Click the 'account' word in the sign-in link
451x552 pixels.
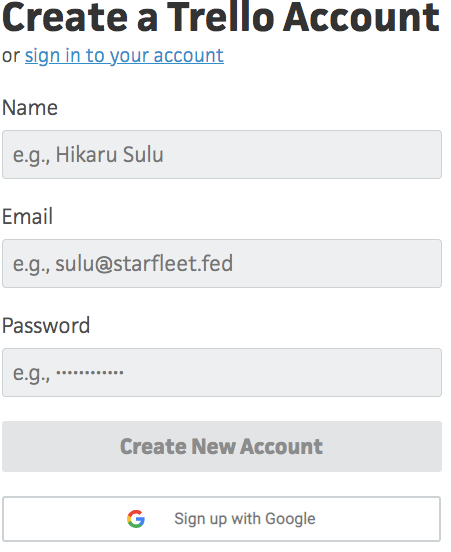tap(188, 56)
